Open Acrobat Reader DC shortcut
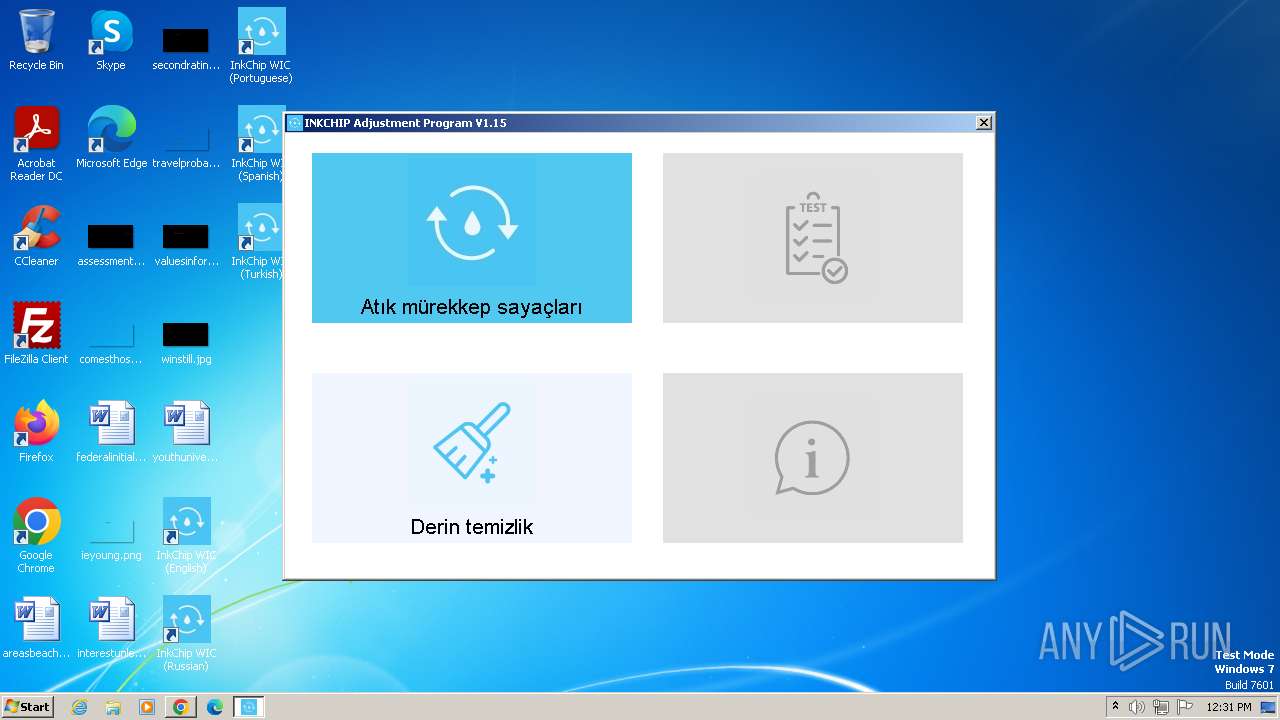Viewport: 1280px width, 720px height. [x=36, y=144]
